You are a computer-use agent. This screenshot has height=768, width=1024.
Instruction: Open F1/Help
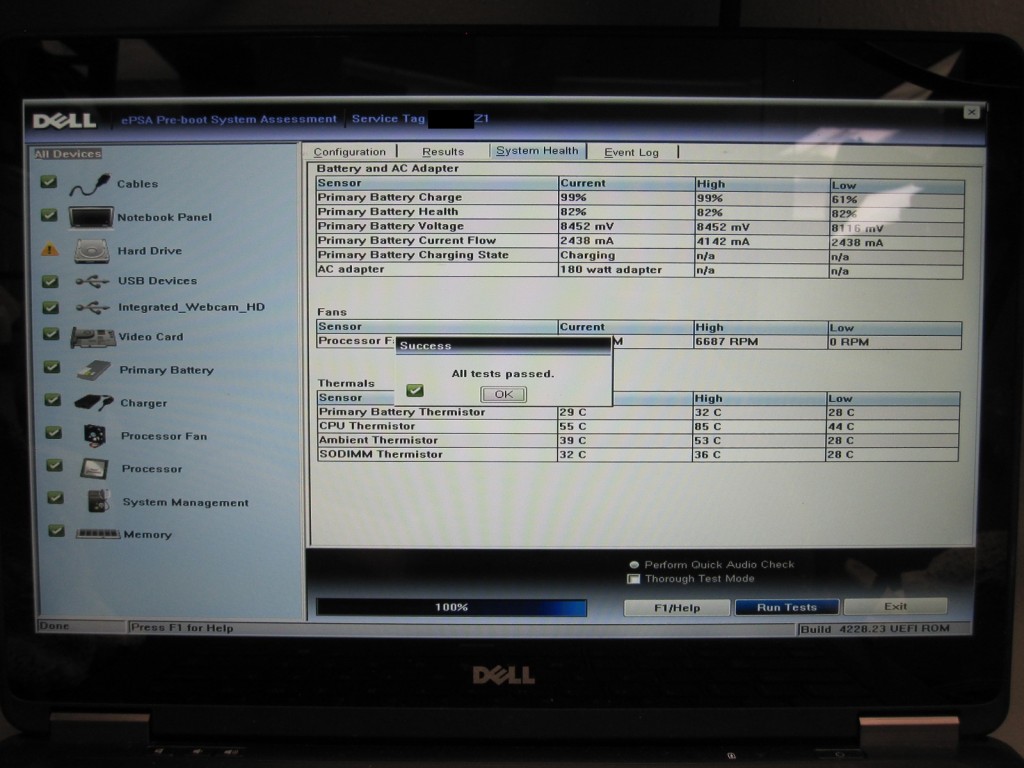(677, 608)
